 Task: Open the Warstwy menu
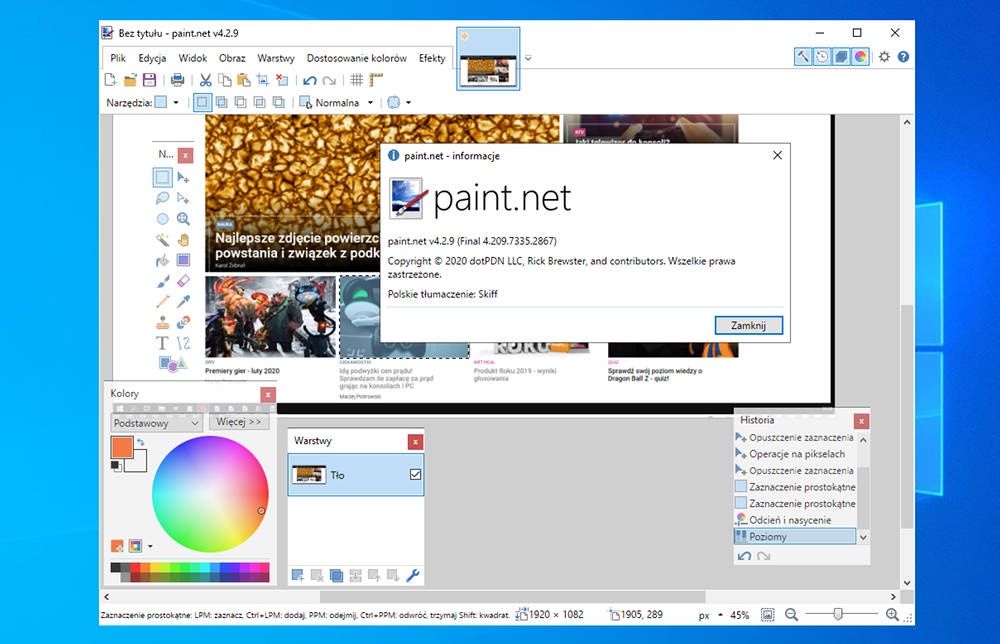point(276,58)
